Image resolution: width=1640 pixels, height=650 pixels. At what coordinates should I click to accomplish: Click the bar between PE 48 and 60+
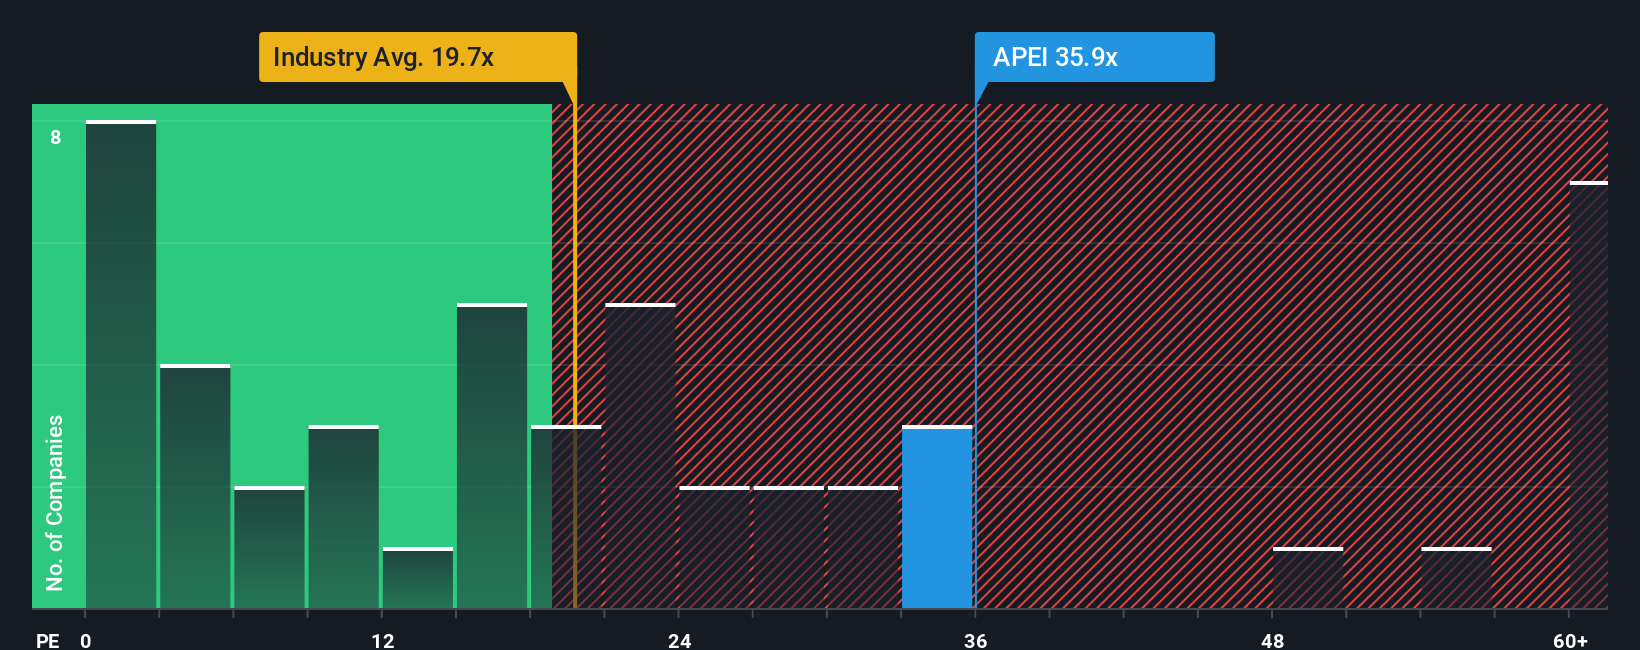click(x=1456, y=578)
